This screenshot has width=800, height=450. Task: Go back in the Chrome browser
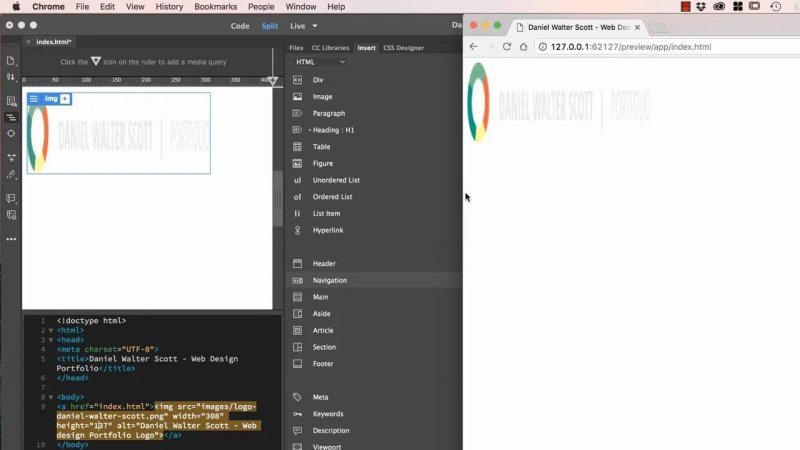tap(473, 46)
